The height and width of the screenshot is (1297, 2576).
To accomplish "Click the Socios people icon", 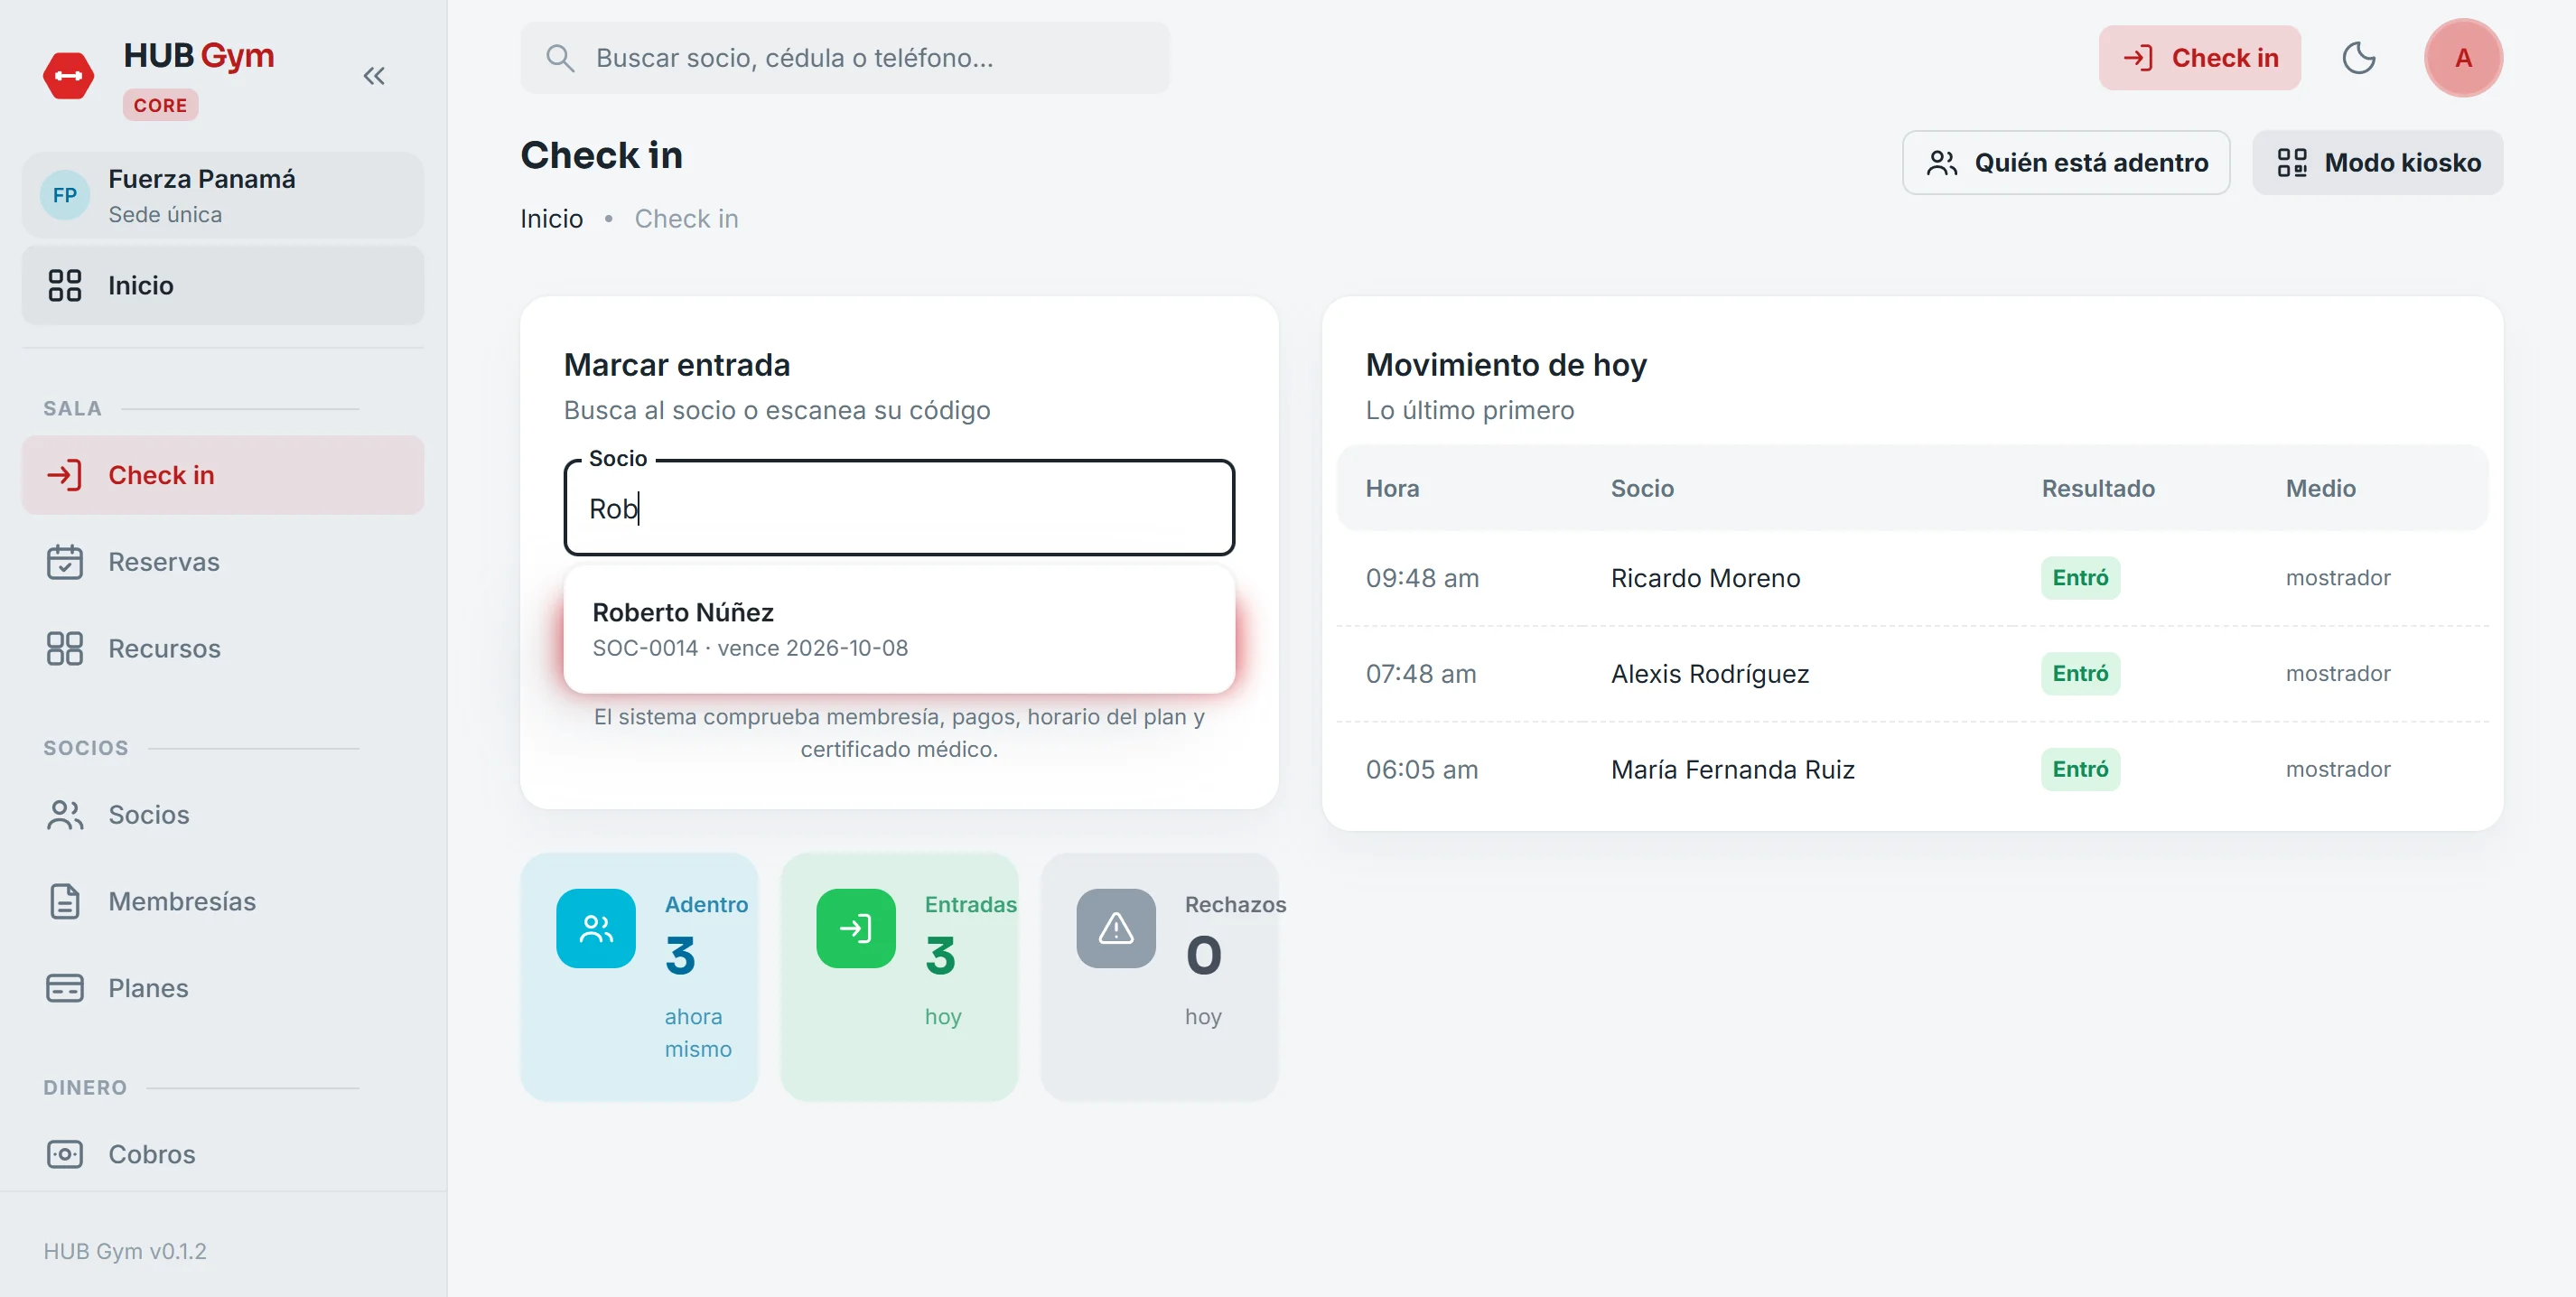I will point(65,815).
